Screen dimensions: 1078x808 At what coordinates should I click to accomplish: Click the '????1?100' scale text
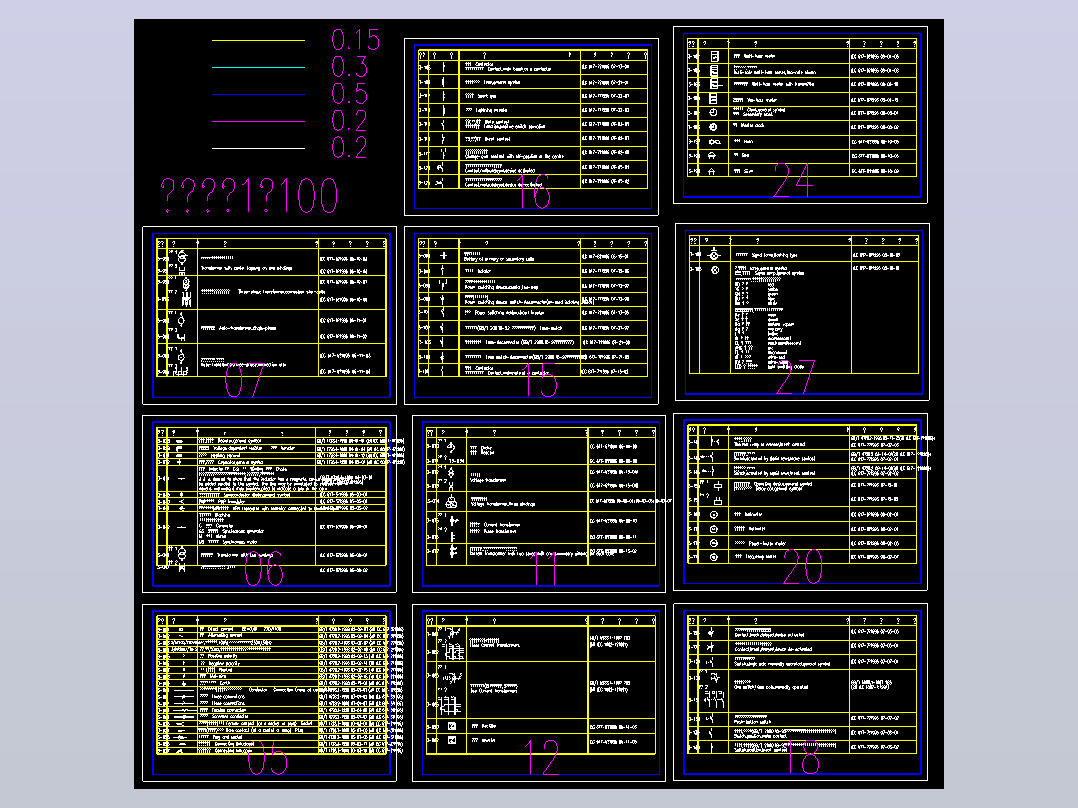tap(250, 195)
